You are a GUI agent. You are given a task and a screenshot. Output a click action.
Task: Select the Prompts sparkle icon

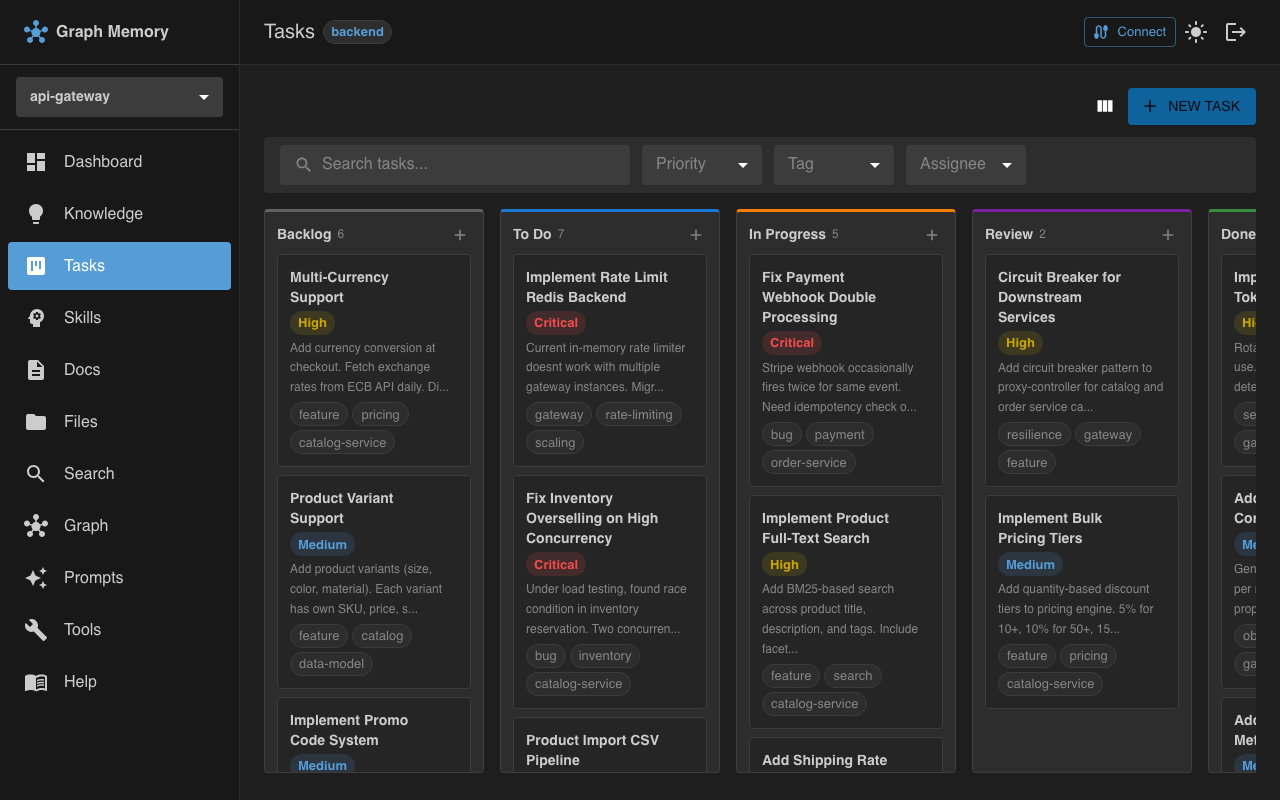tap(36, 577)
